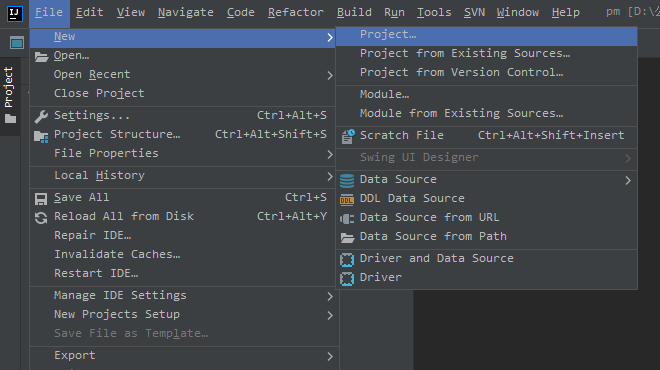Click the Data Source database icon
The width and height of the screenshot is (660, 370).
[347, 181]
